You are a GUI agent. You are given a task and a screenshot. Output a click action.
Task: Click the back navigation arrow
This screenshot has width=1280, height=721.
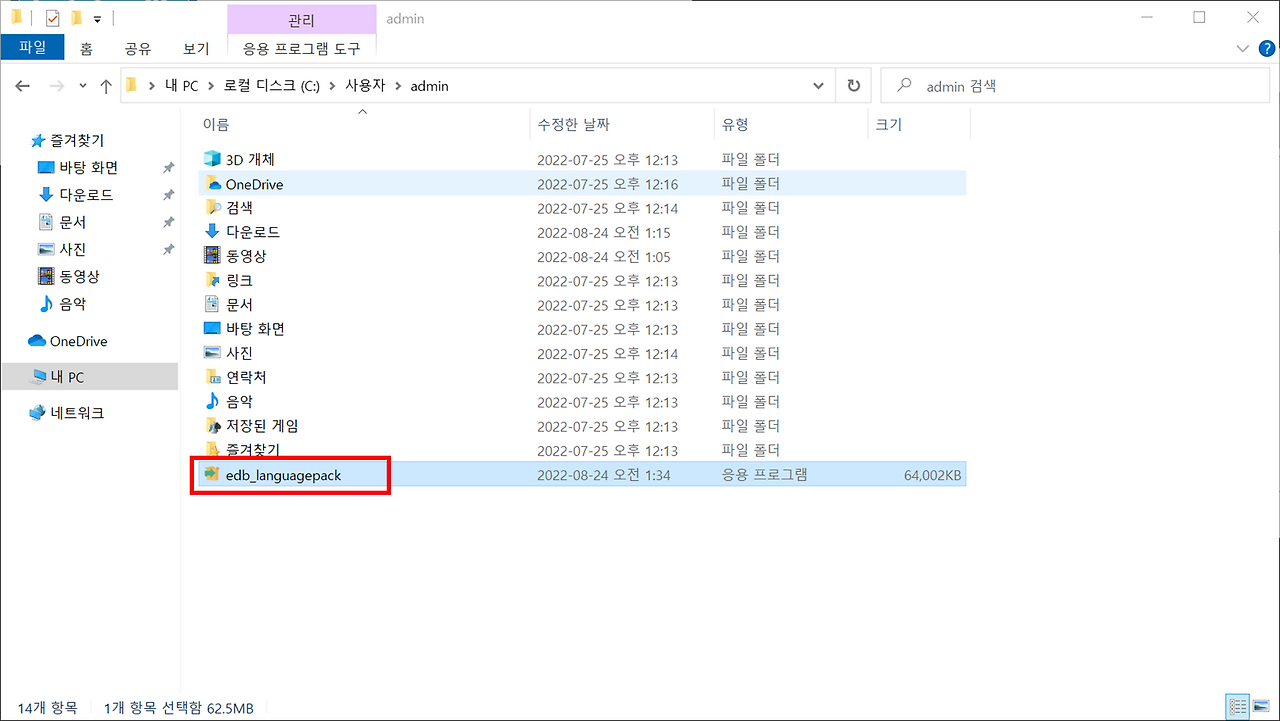(22, 86)
